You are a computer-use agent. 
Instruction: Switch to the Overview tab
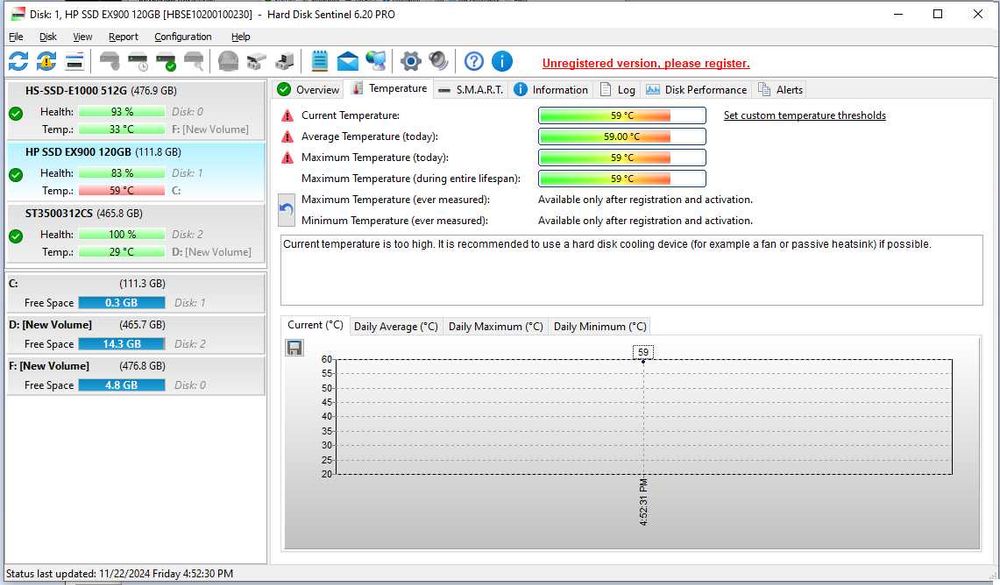click(309, 90)
